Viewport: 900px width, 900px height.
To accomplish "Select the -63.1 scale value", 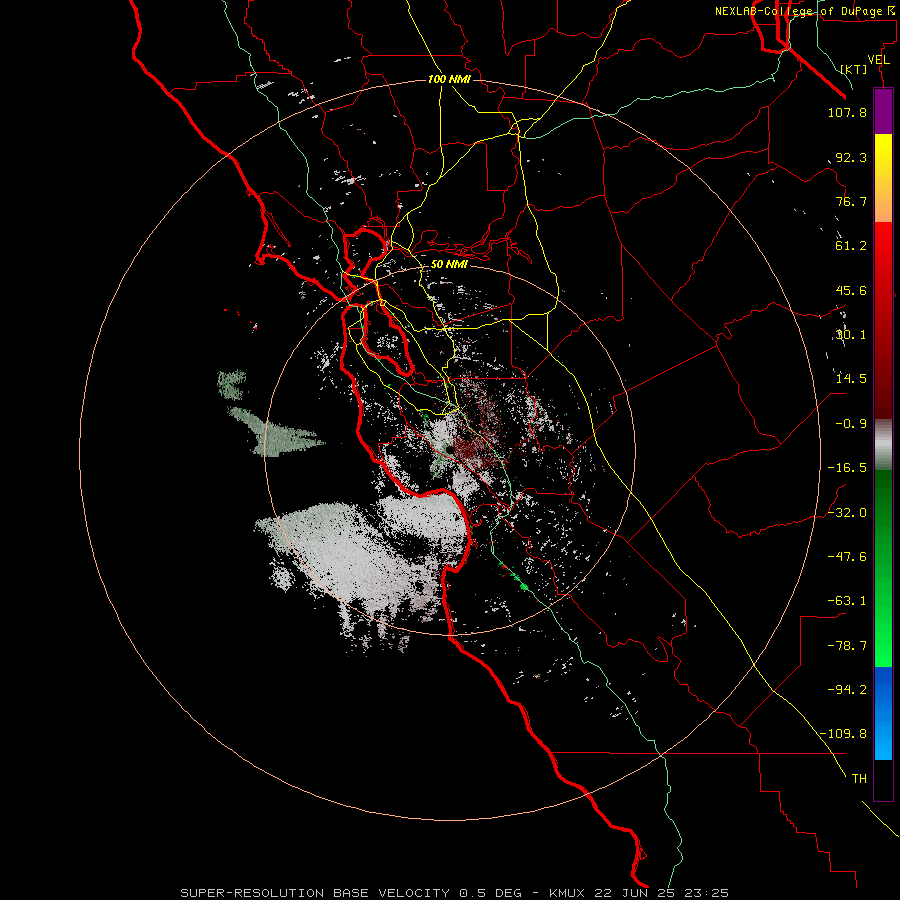I will tap(847, 601).
